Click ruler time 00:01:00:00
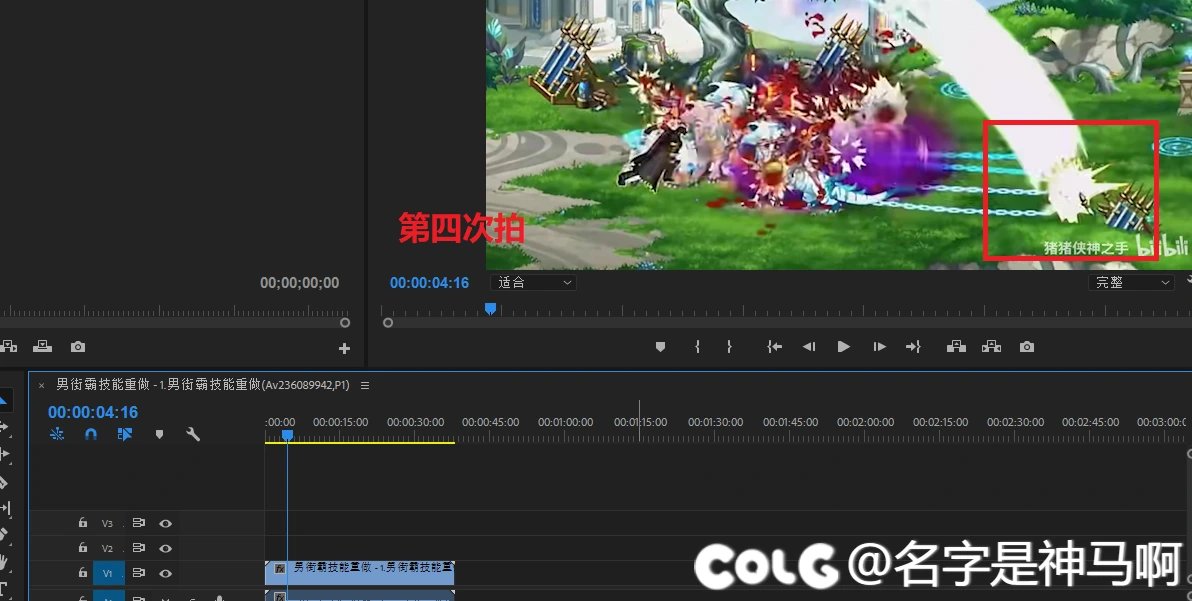The image size is (1192, 601). pos(566,422)
